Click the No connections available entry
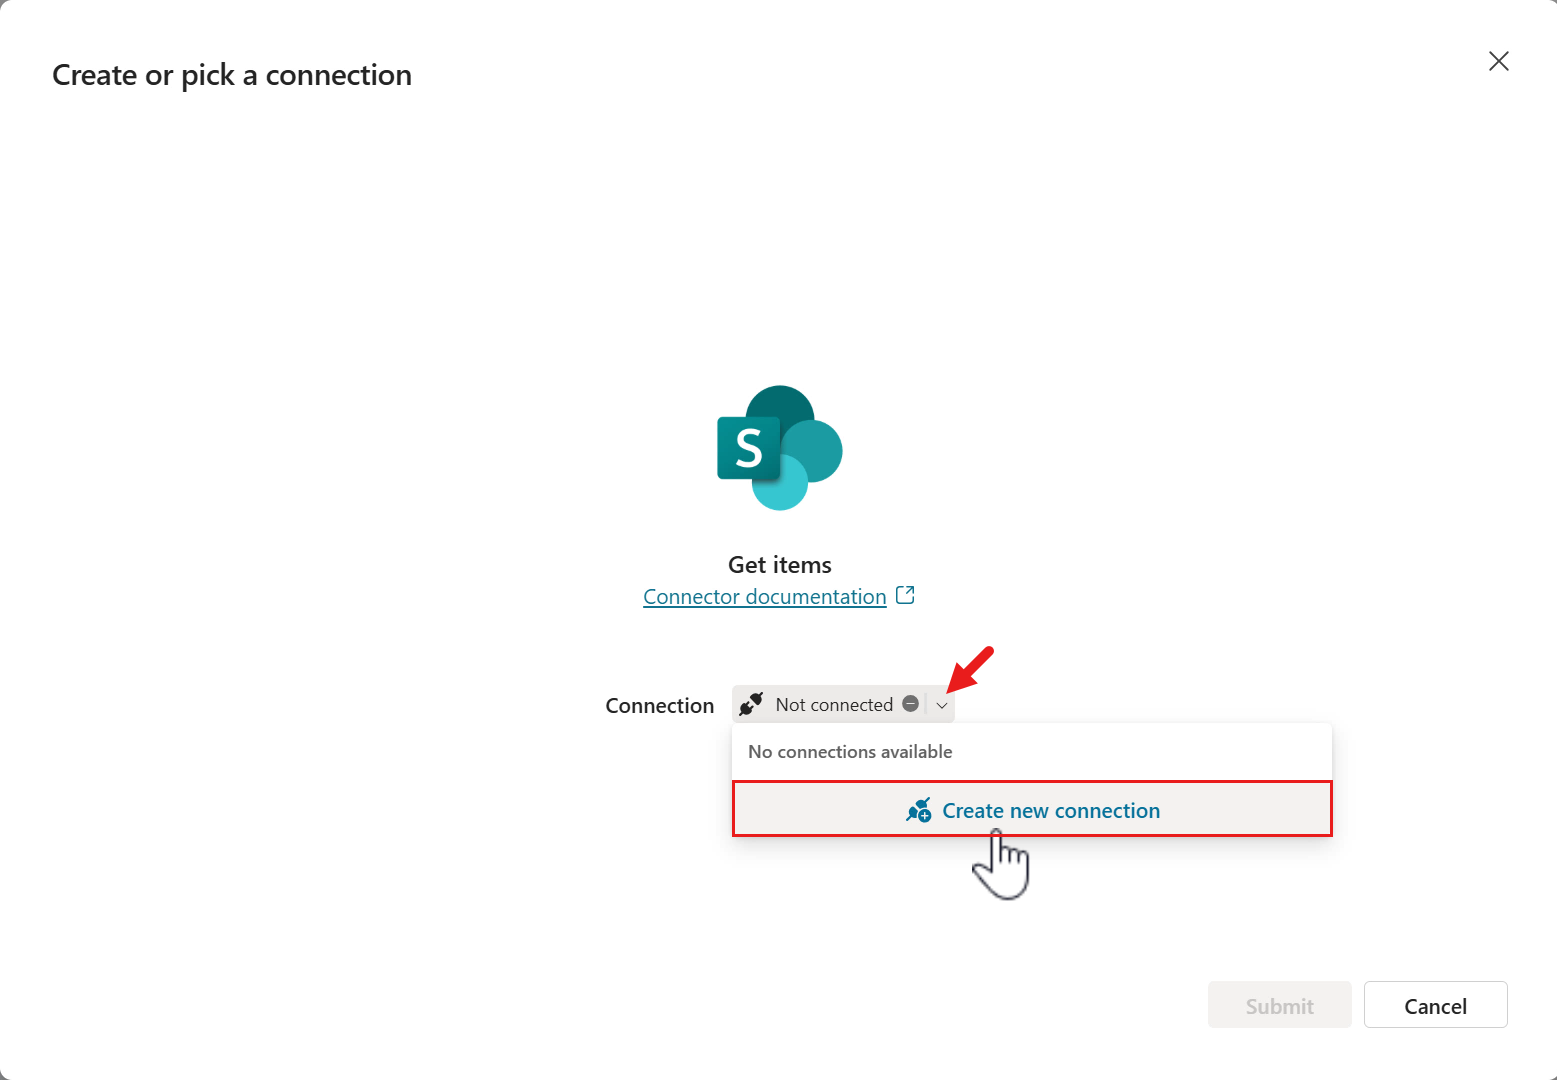This screenshot has height=1080, width=1557. (x=850, y=752)
